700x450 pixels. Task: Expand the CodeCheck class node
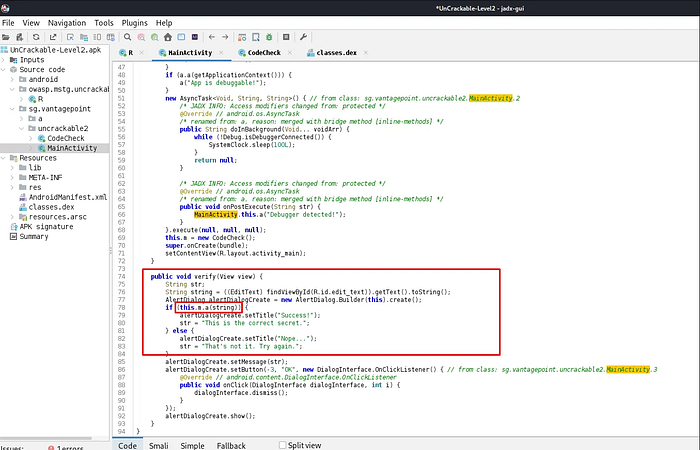click(x=31, y=138)
